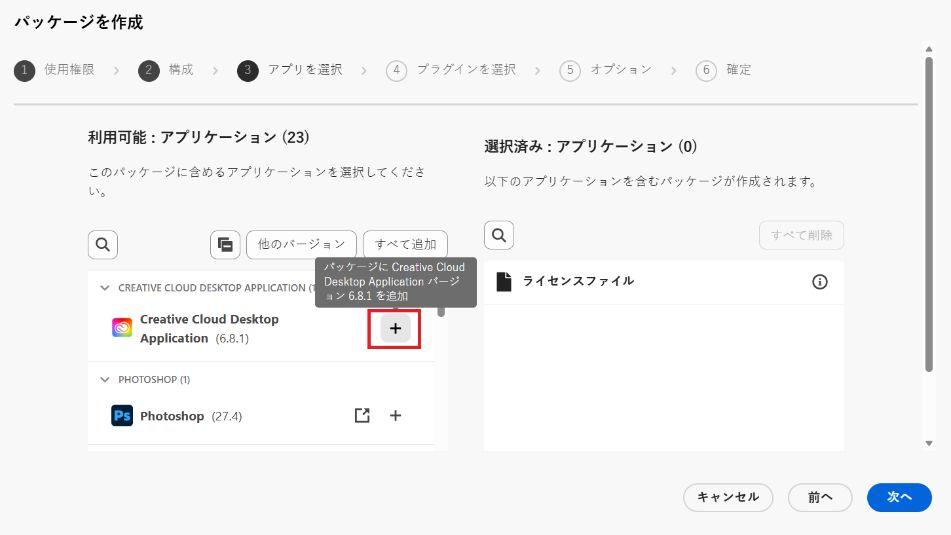Select Creative Cloud Desktop Application (6.8.1) text
The width and height of the screenshot is (951, 535).
pos(209,328)
